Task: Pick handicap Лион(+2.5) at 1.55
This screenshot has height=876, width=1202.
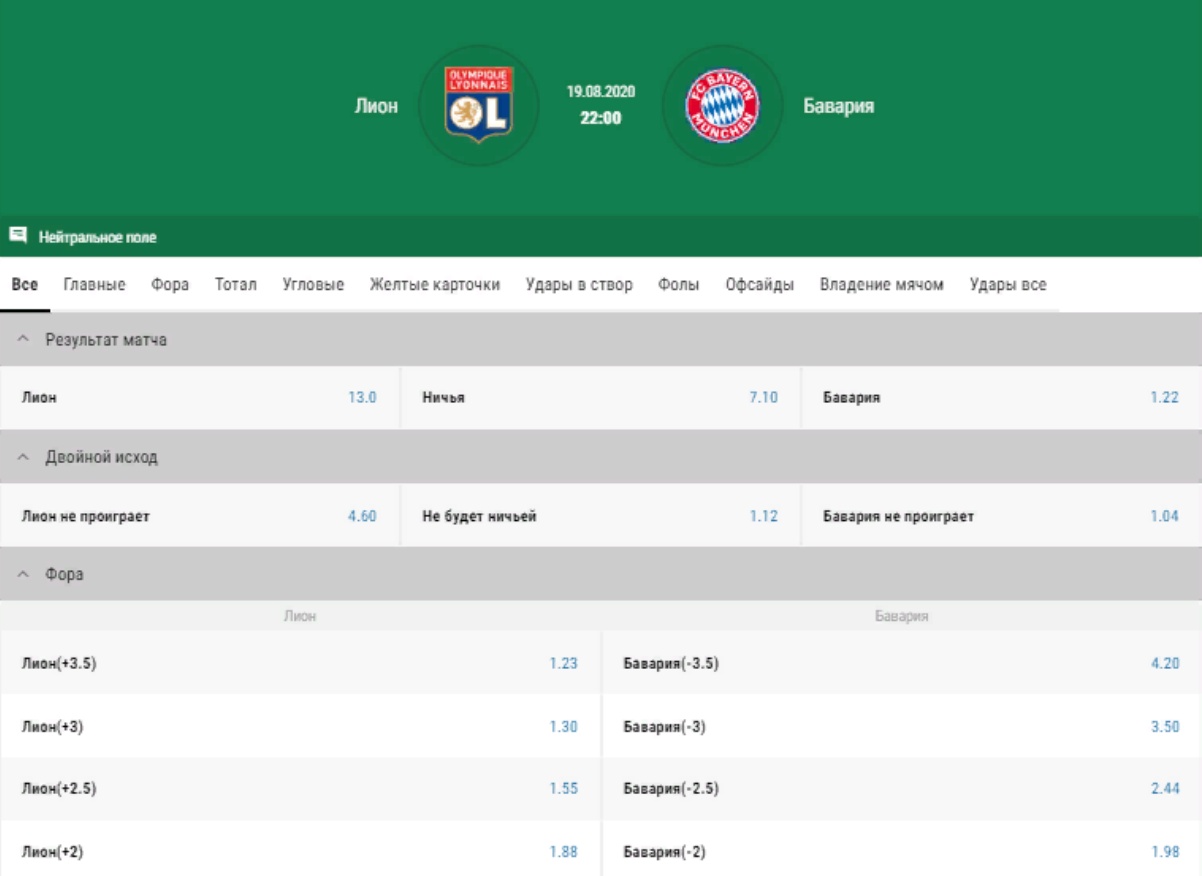Action: click(300, 789)
